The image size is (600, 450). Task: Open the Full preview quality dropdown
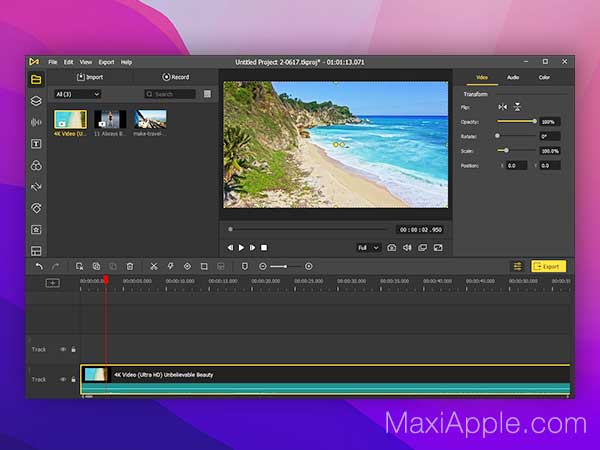click(x=368, y=248)
